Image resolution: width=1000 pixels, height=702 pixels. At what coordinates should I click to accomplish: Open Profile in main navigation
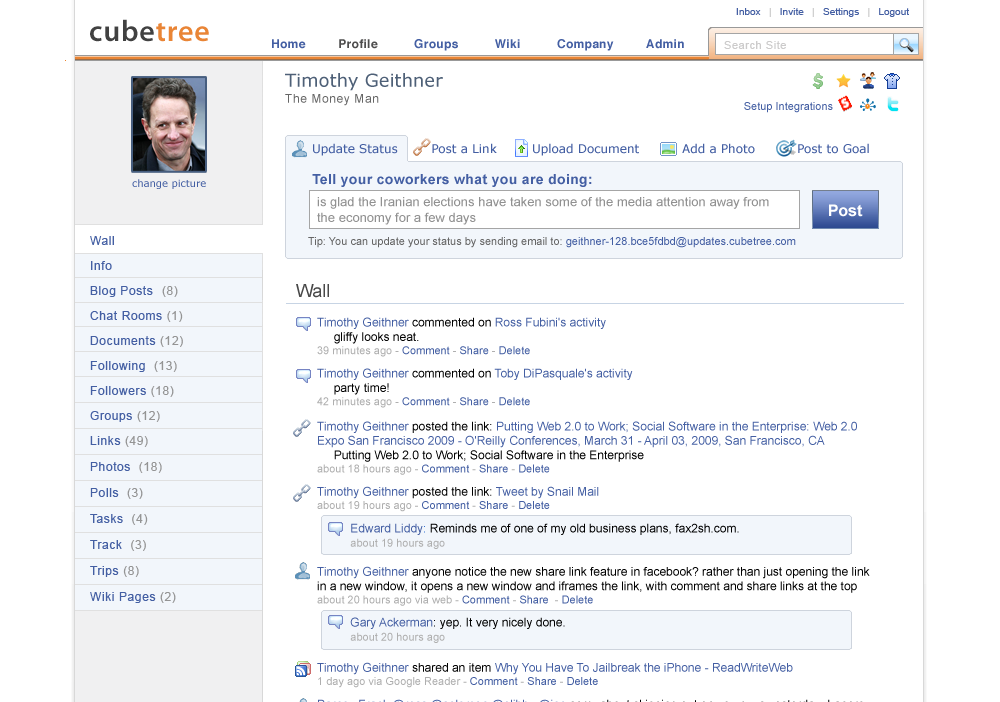358,44
